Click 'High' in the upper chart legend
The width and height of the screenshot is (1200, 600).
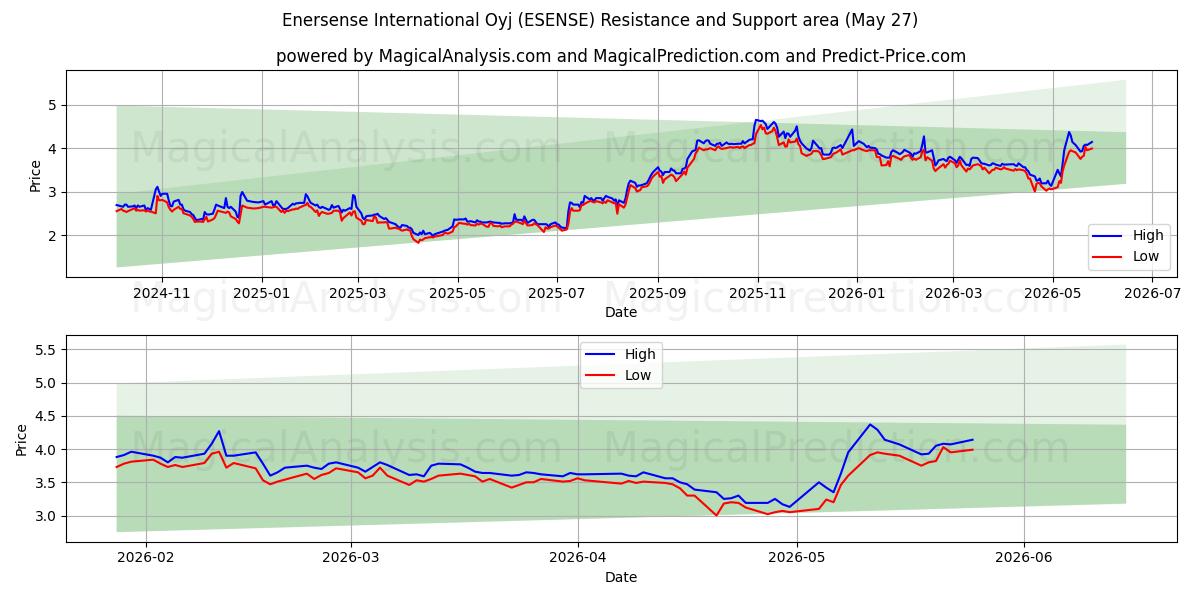pyautogui.click(x=1148, y=236)
